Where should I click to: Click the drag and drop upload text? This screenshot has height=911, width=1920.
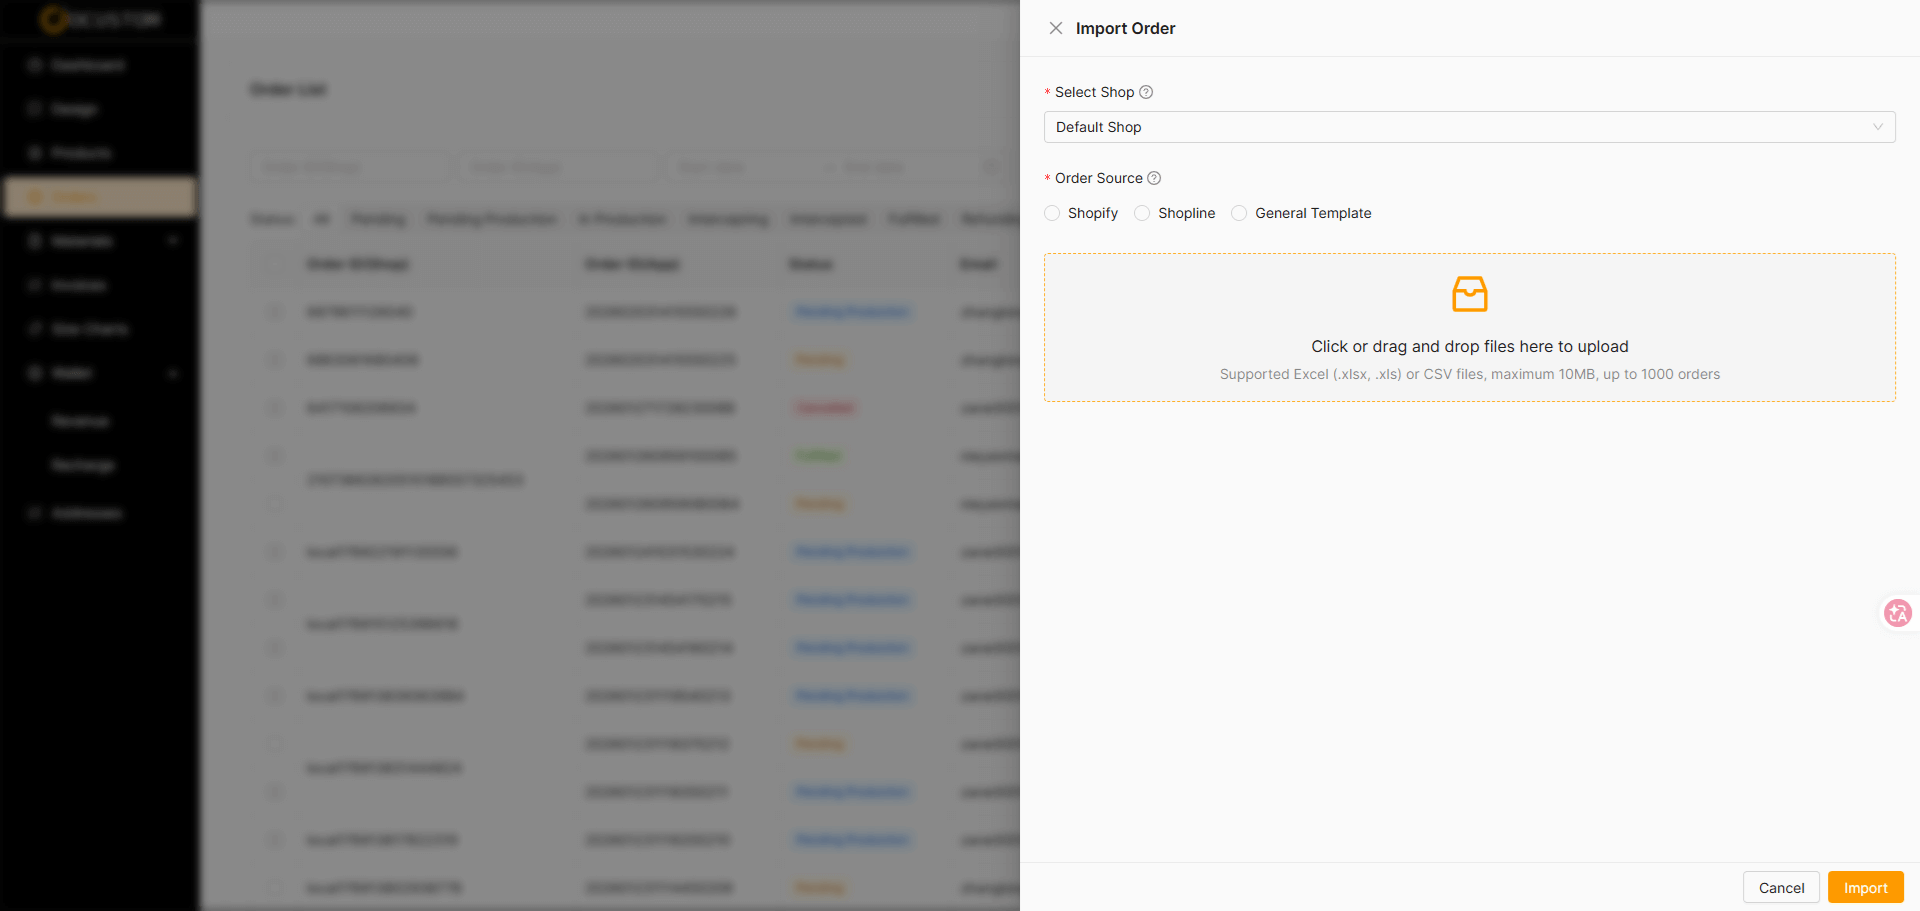(1469, 346)
